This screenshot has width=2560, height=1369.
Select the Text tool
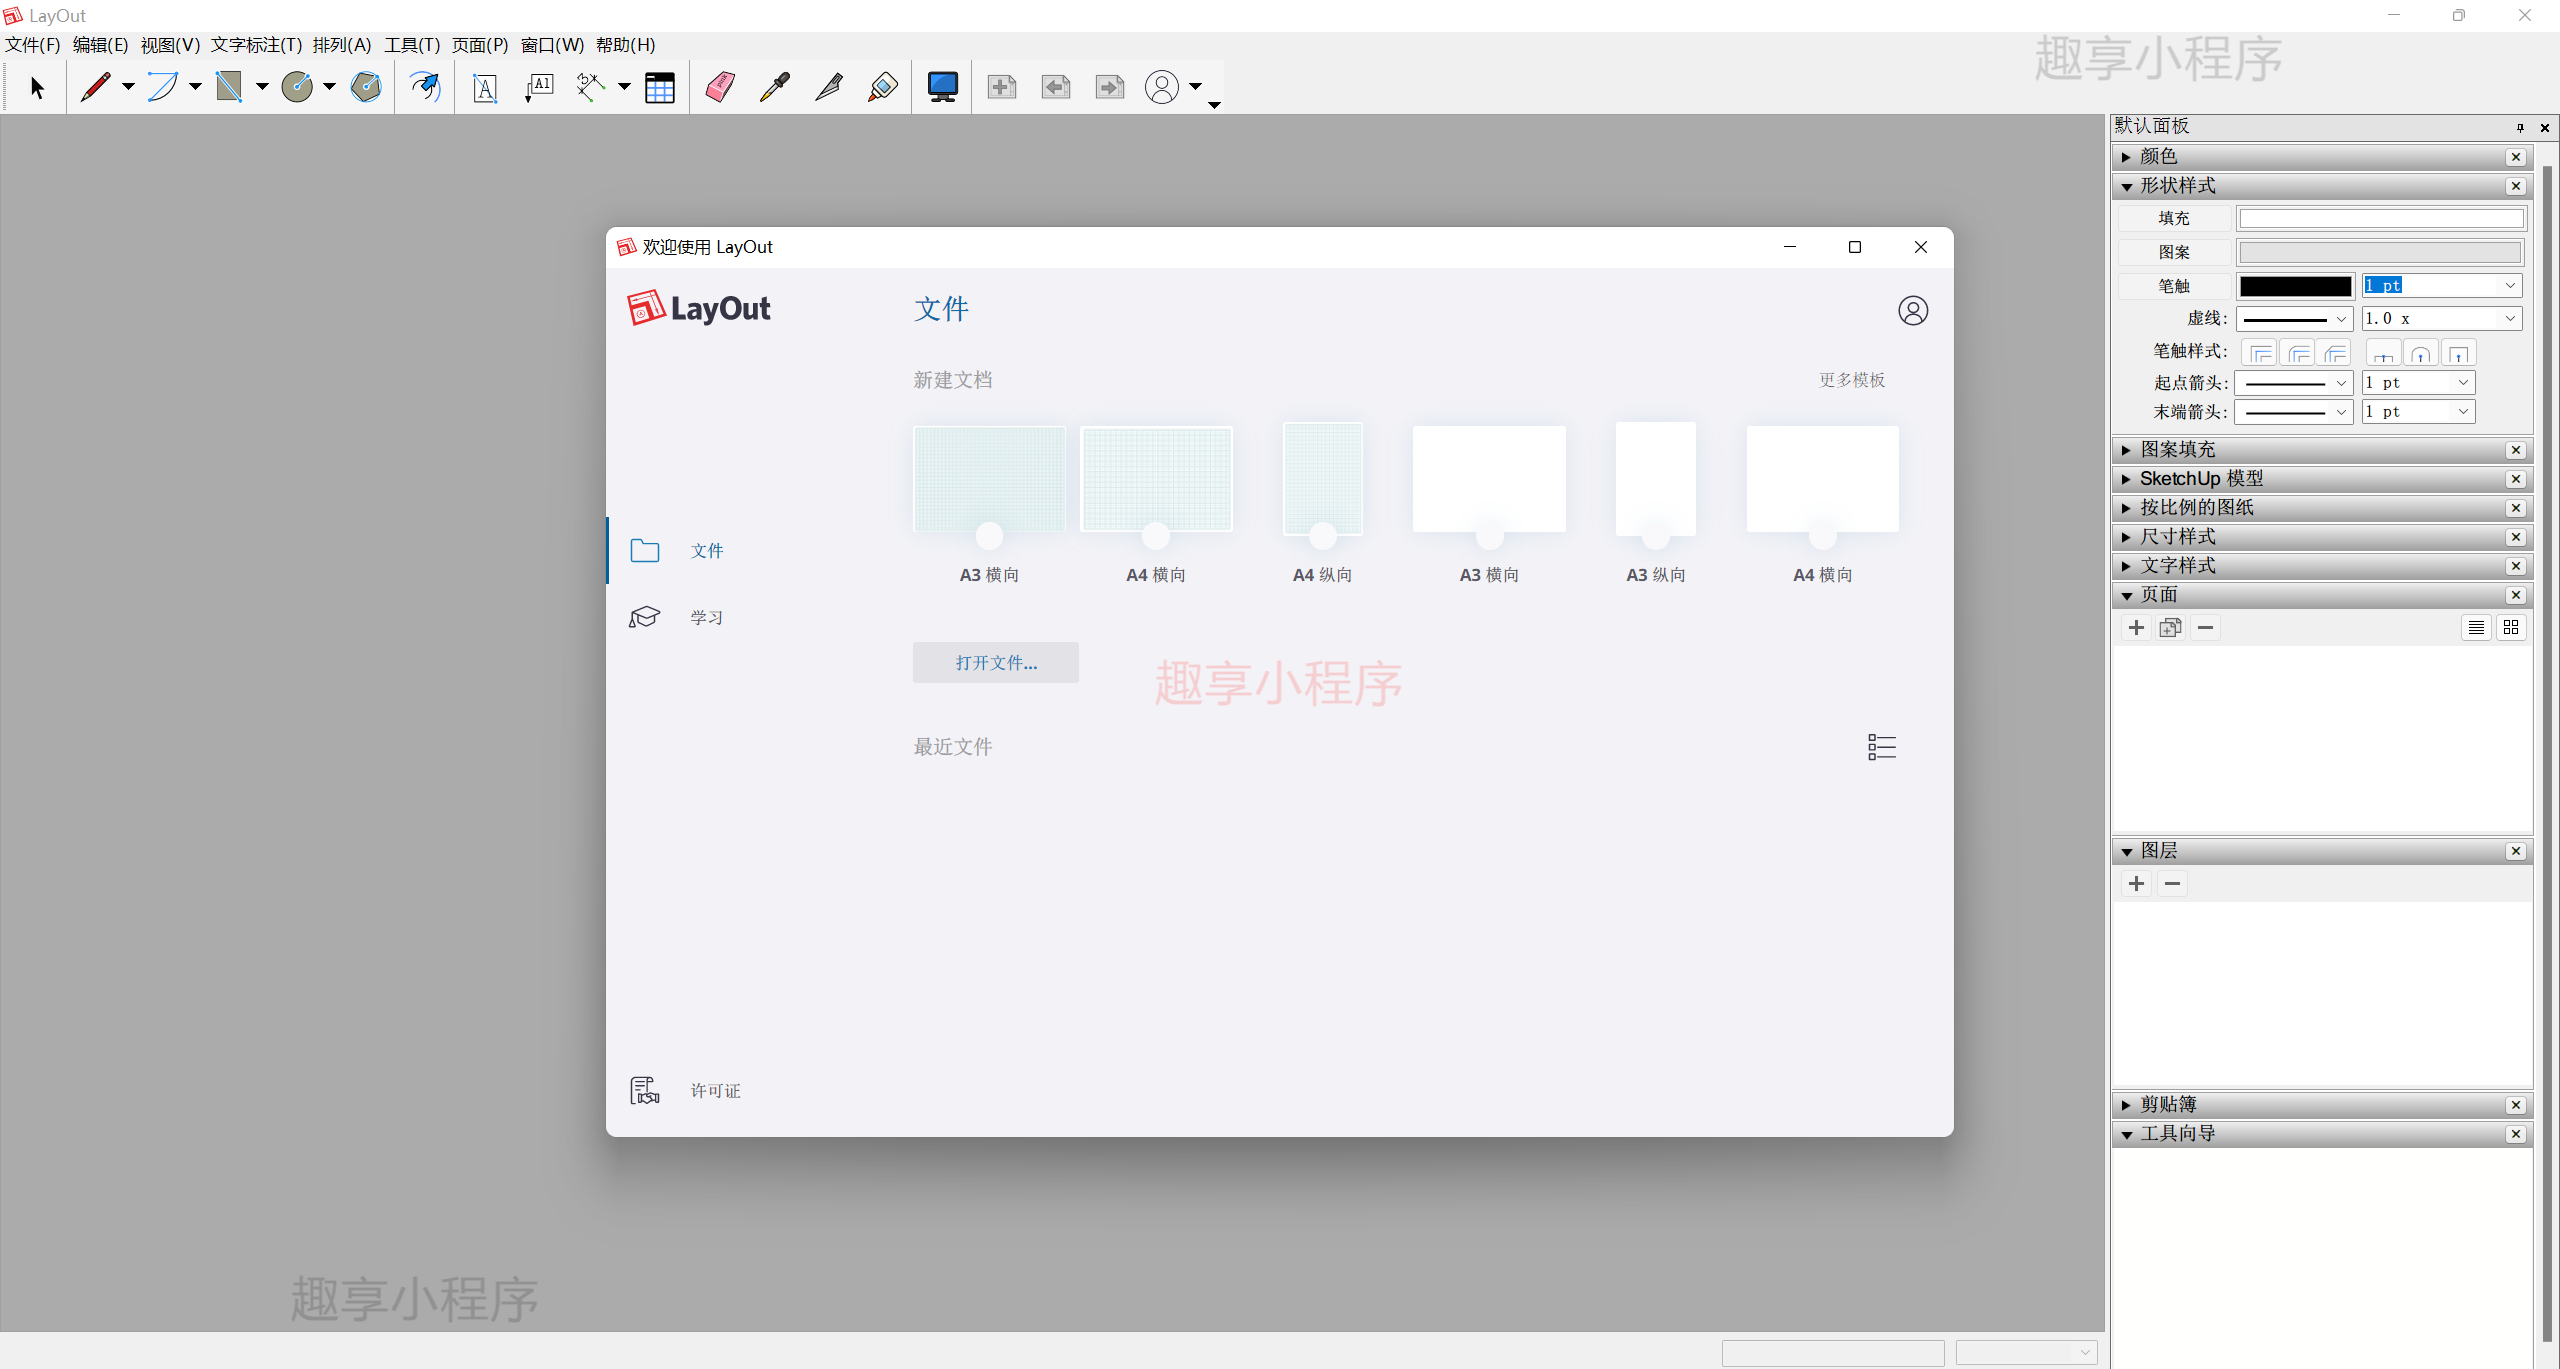(x=485, y=88)
